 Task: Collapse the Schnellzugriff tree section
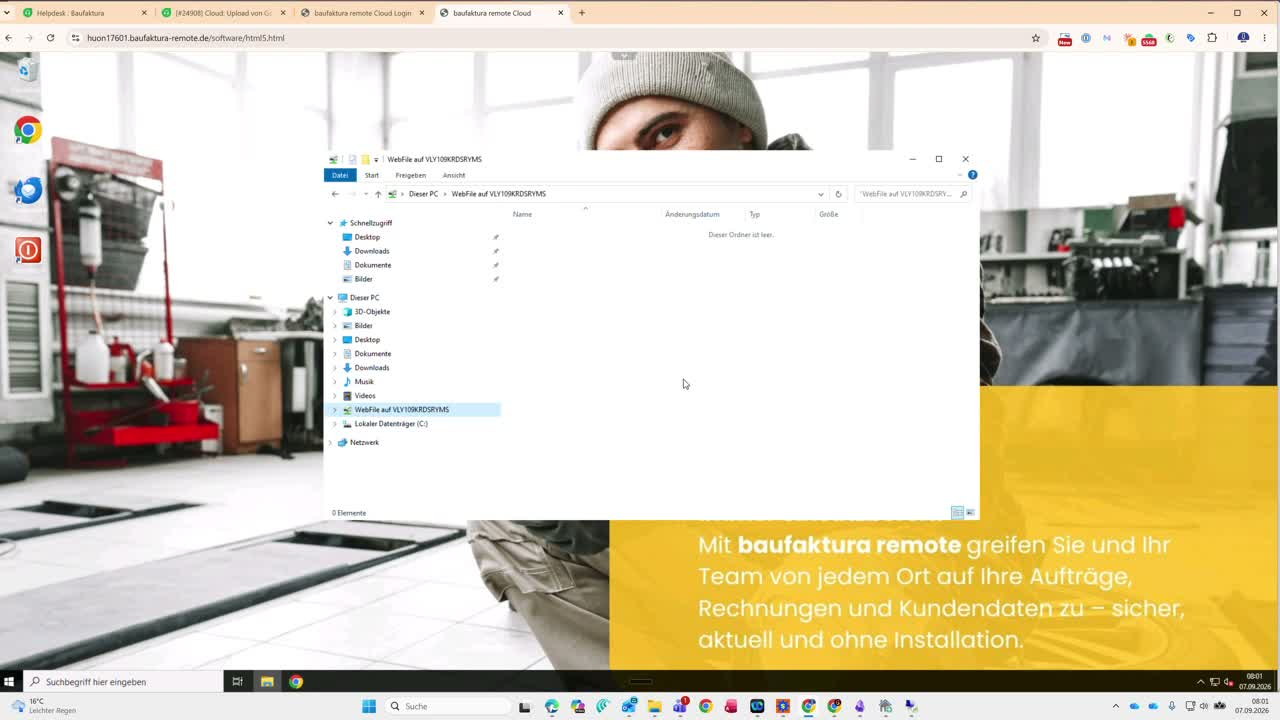[330, 223]
